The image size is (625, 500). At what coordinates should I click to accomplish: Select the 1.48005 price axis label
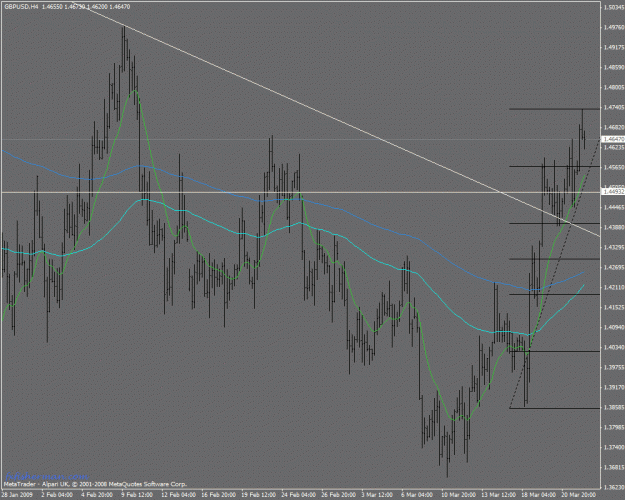(x=614, y=87)
